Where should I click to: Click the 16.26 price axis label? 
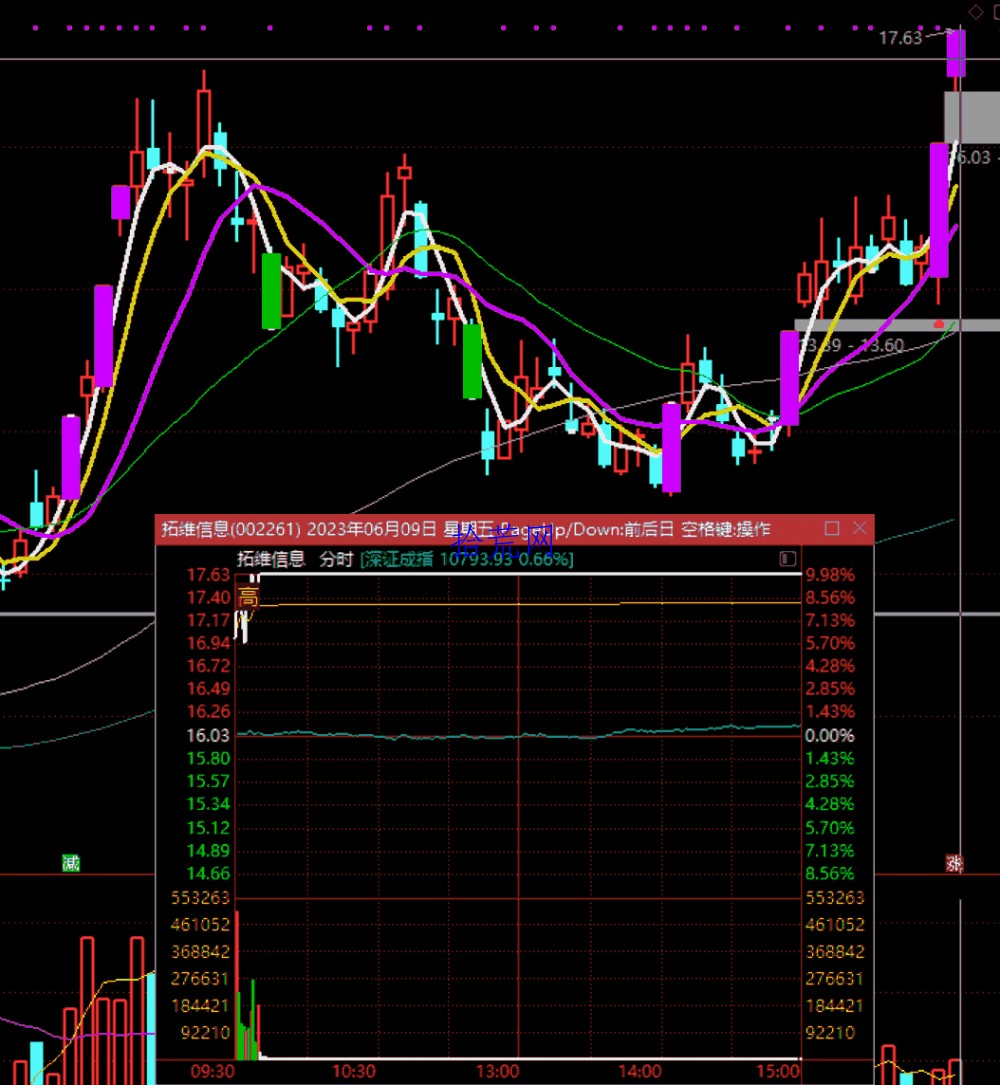(208, 711)
